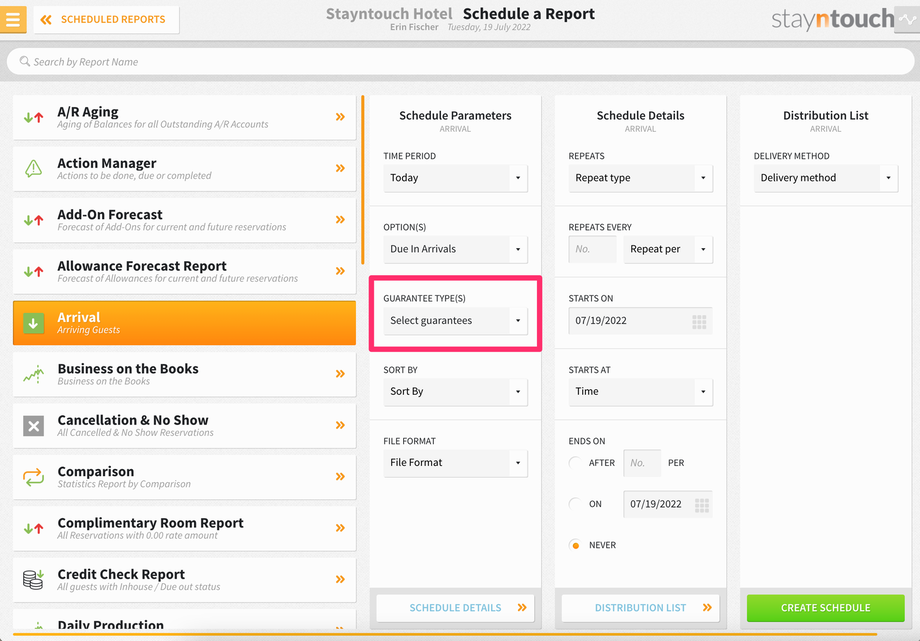Select the Ends On 'On' radio button

pos(576,504)
